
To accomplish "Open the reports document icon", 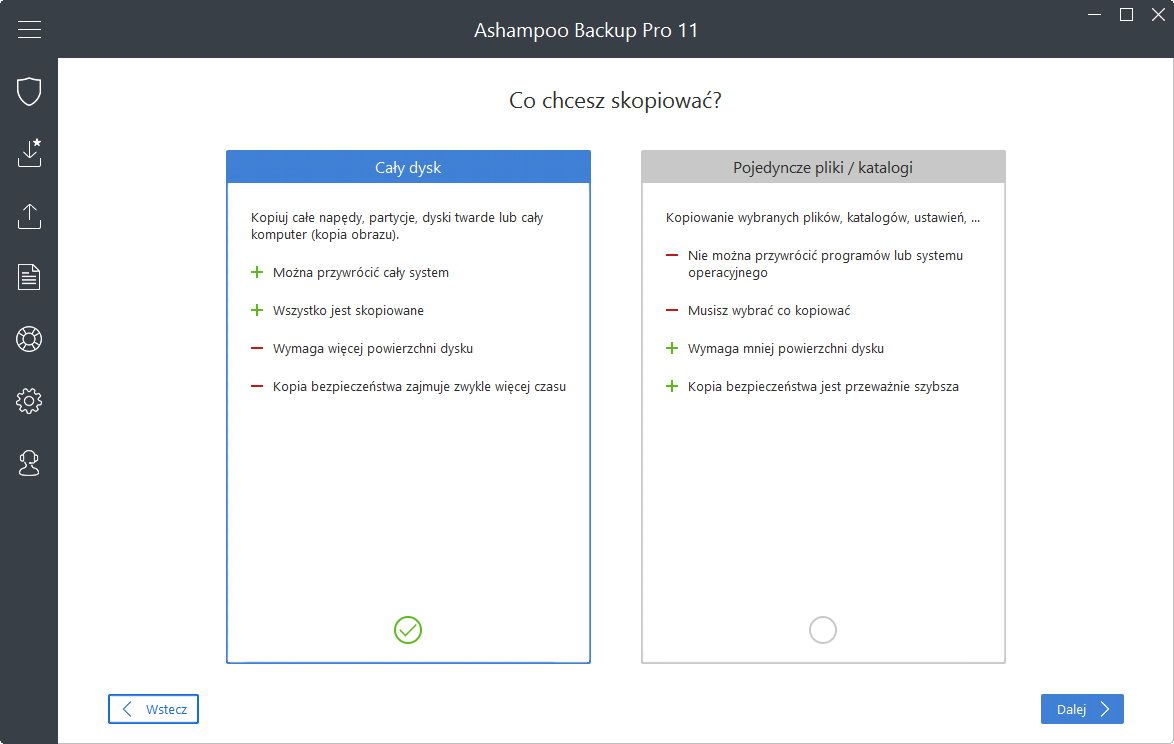I will coord(29,277).
